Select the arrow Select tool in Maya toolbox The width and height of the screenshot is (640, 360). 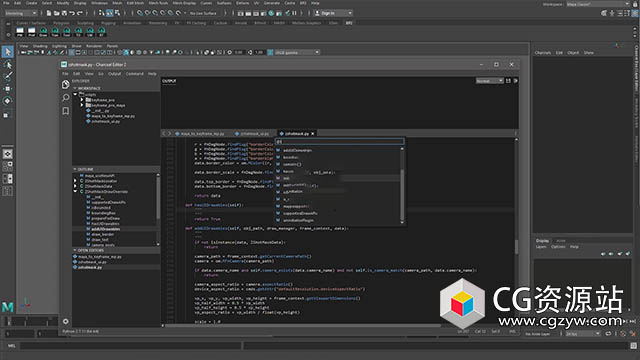(x=7, y=51)
